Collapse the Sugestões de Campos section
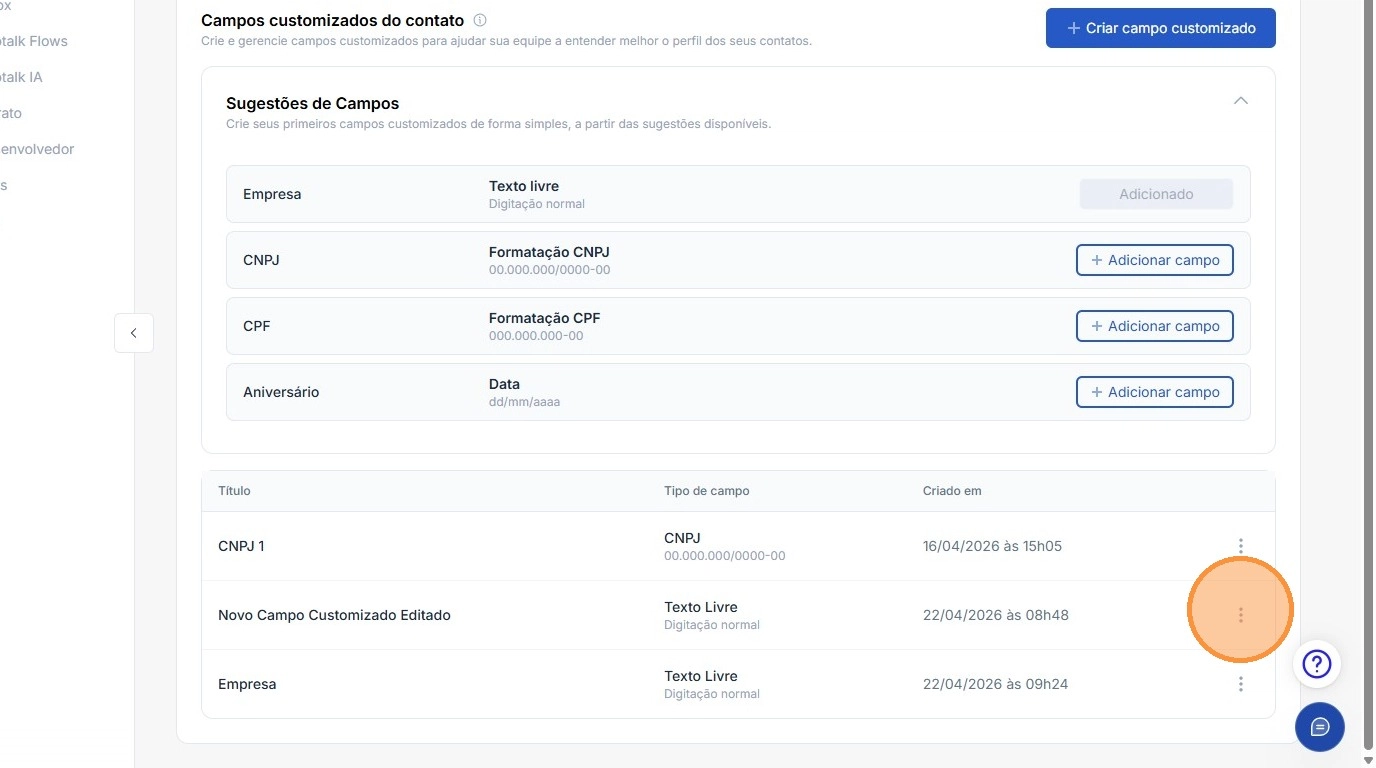This screenshot has height=768, width=1376. click(1241, 101)
